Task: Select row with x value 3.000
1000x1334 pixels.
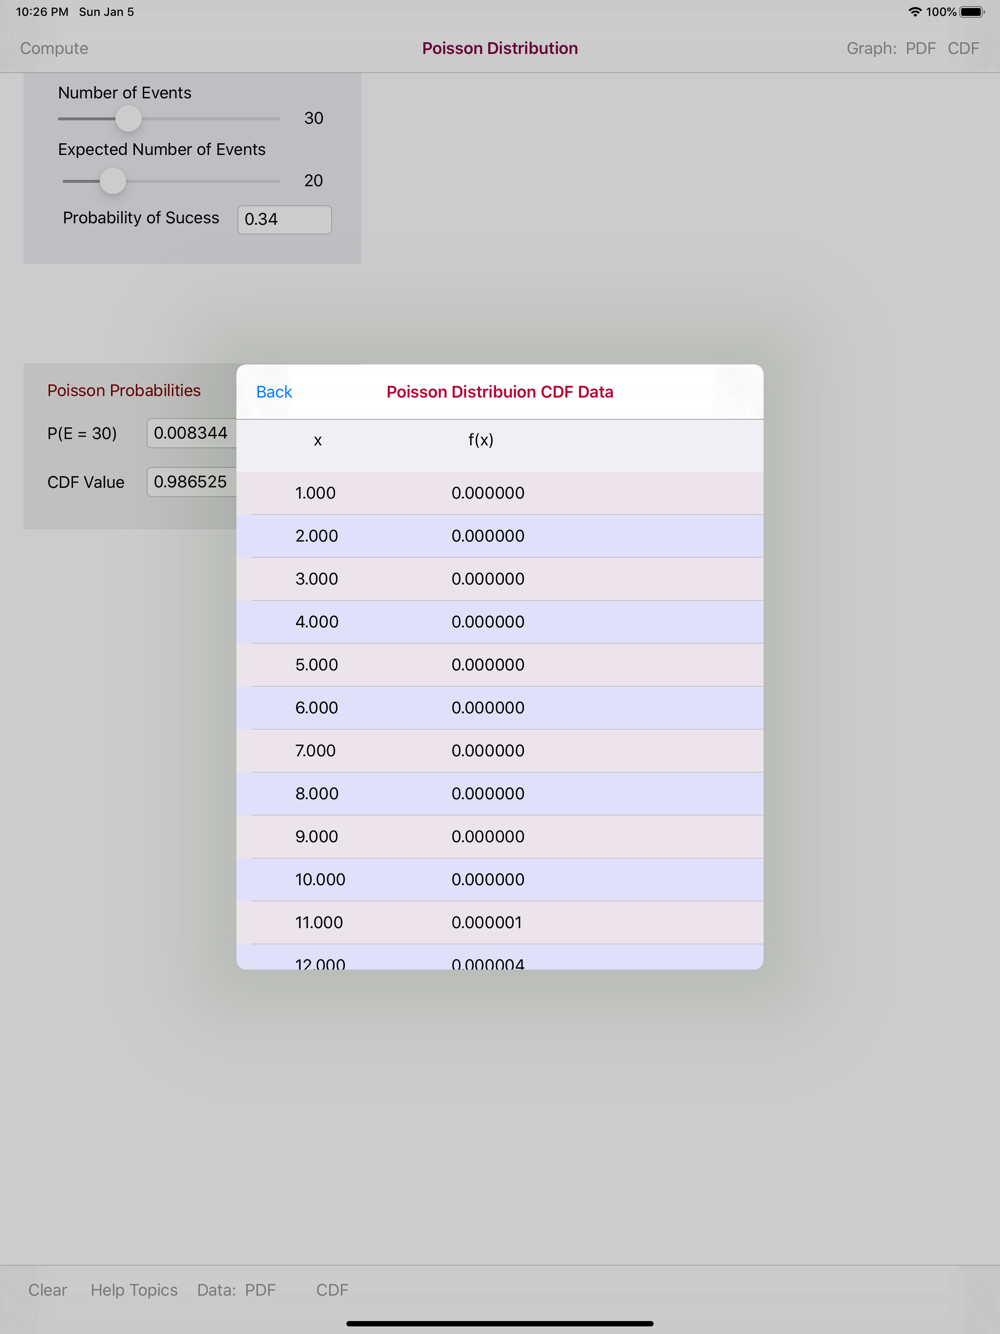Action: point(500,579)
